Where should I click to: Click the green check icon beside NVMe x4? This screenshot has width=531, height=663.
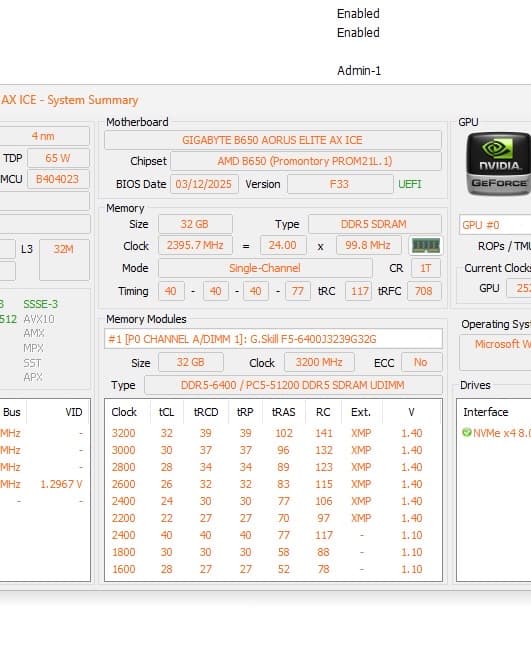(x=467, y=433)
